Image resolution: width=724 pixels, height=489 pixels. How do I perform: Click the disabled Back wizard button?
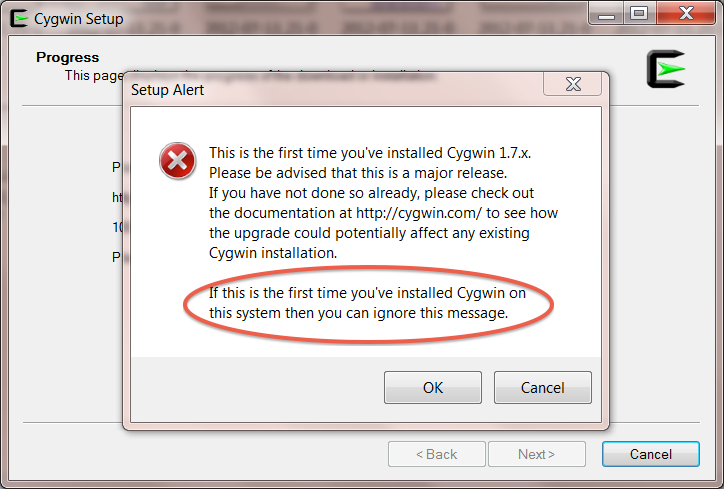click(x=437, y=454)
